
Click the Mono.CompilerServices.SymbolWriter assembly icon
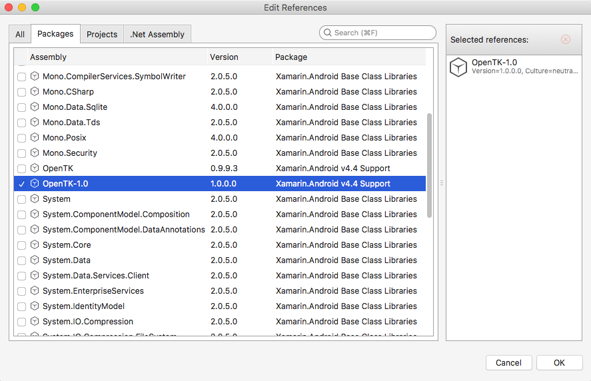pos(35,76)
